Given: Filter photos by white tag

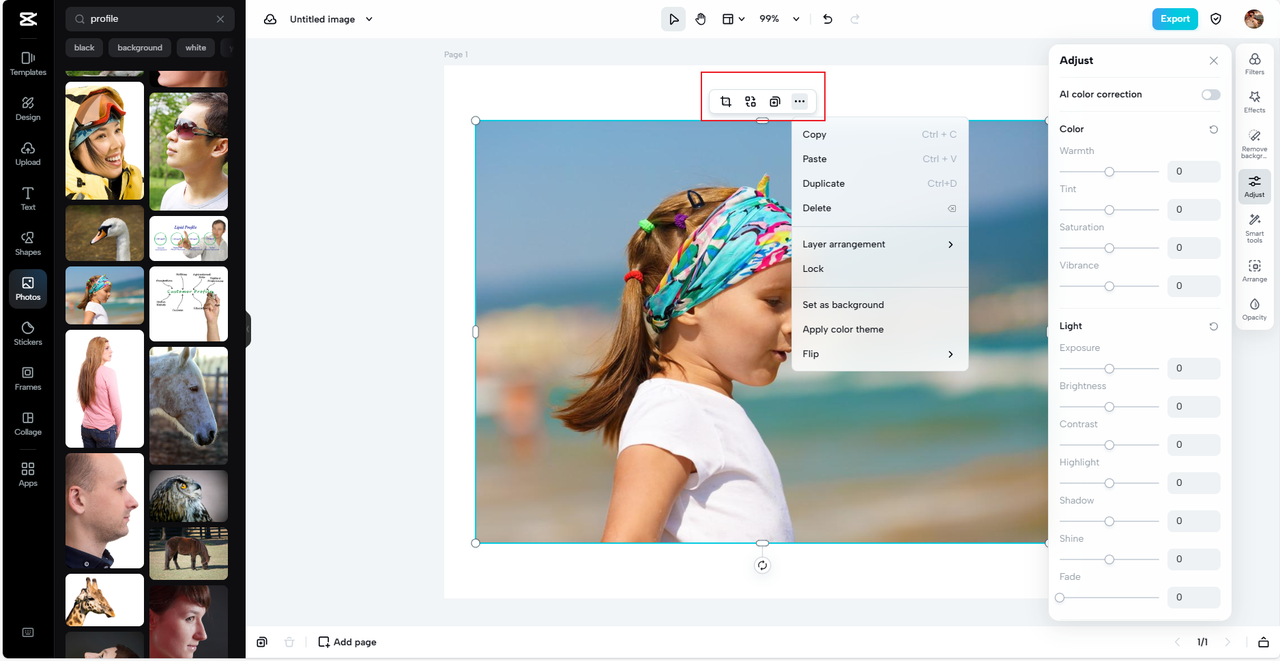Looking at the screenshot, I should [x=196, y=47].
